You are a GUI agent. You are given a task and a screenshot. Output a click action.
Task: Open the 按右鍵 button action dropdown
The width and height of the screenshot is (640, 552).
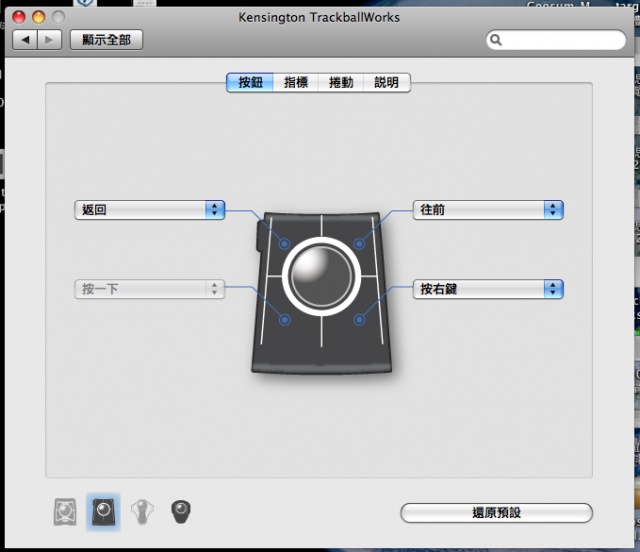click(x=488, y=289)
